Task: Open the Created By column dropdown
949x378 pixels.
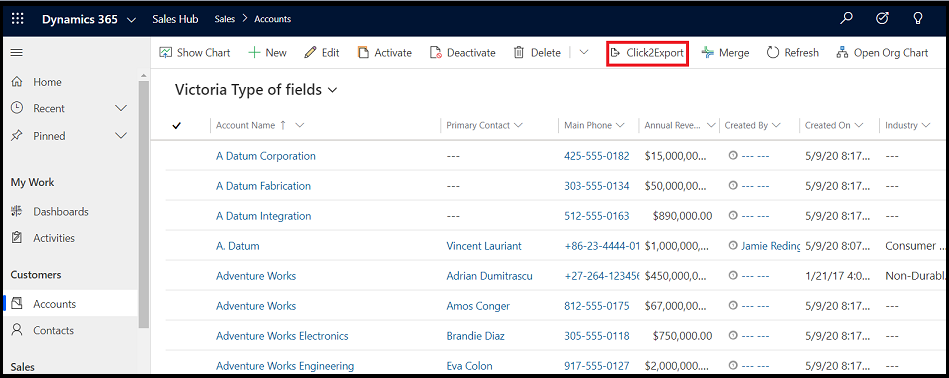Action: 776,125
